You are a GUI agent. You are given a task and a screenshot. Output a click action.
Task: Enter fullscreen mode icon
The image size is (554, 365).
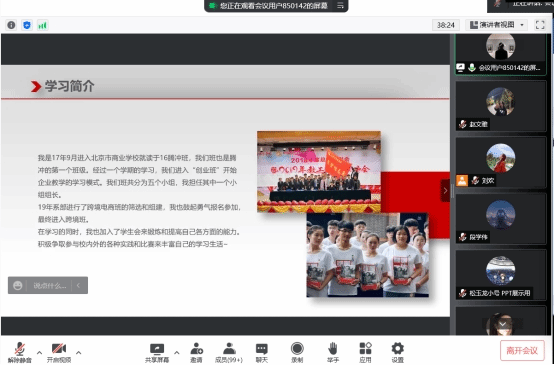click(540, 25)
